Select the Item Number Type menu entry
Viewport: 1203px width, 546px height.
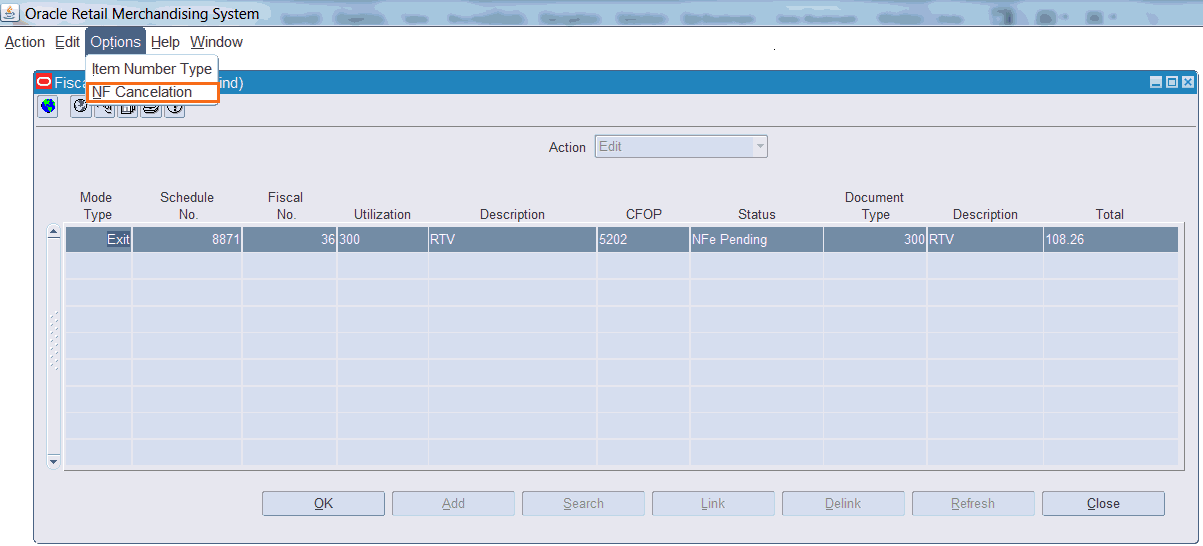[152, 69]
